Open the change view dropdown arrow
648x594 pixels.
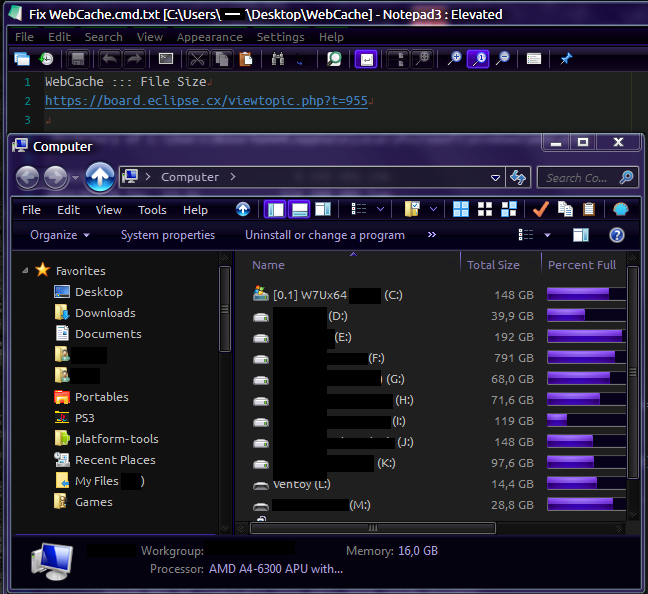[547, 235]
